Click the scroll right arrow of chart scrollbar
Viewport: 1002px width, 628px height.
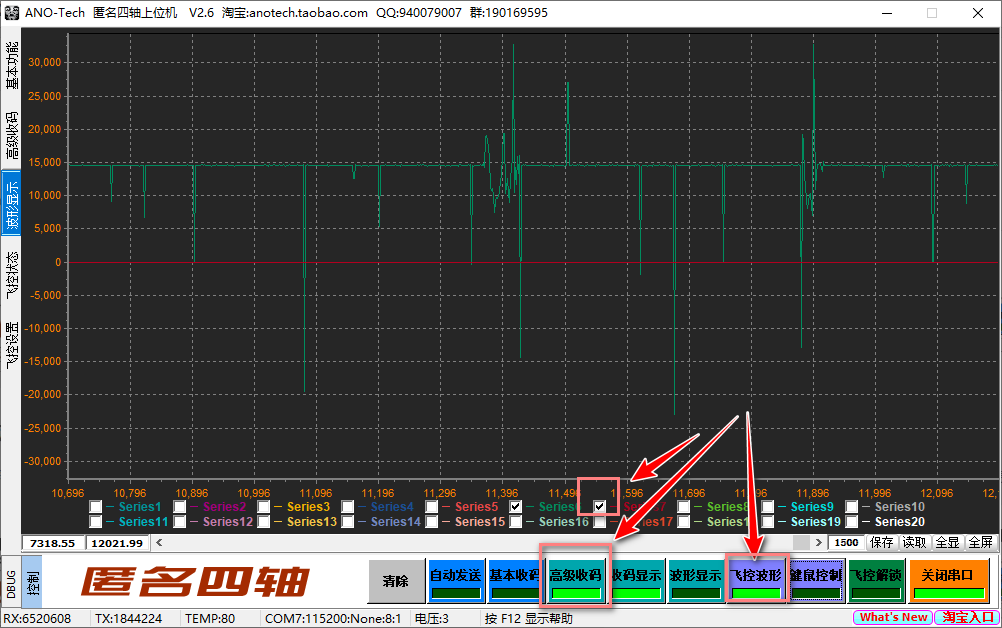pos(819,542)
